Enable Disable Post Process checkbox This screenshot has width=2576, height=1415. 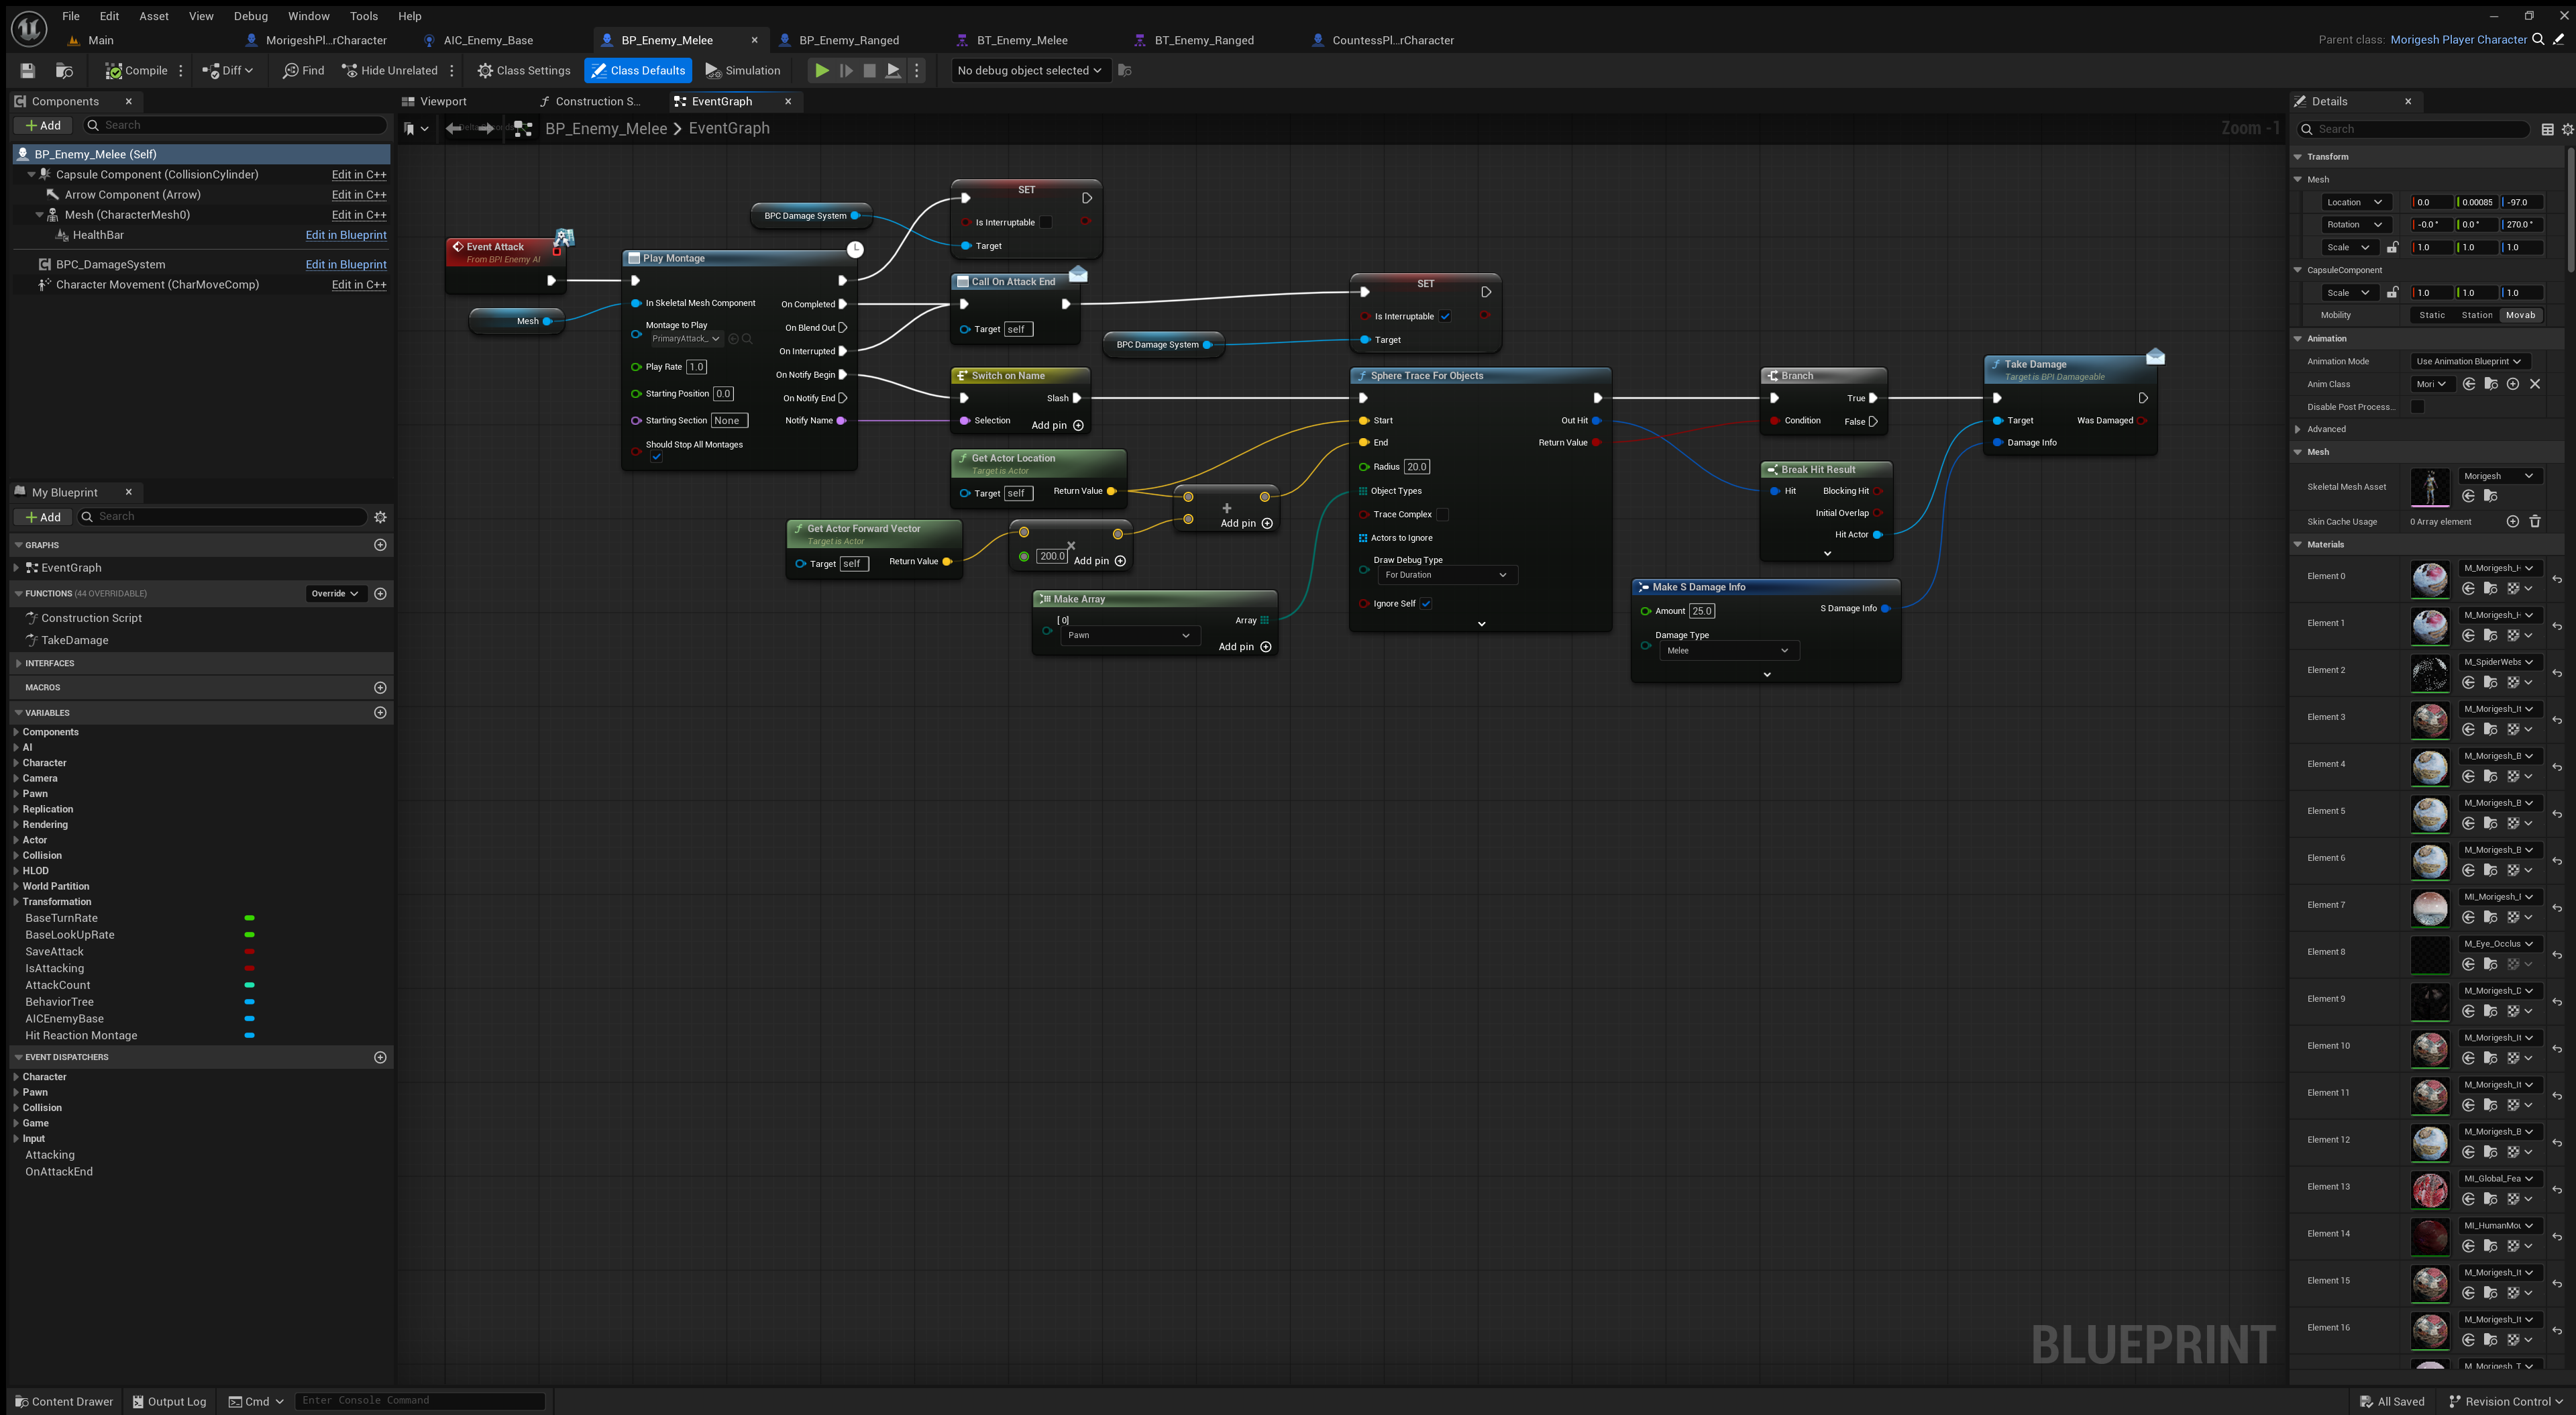point(2417,407)
